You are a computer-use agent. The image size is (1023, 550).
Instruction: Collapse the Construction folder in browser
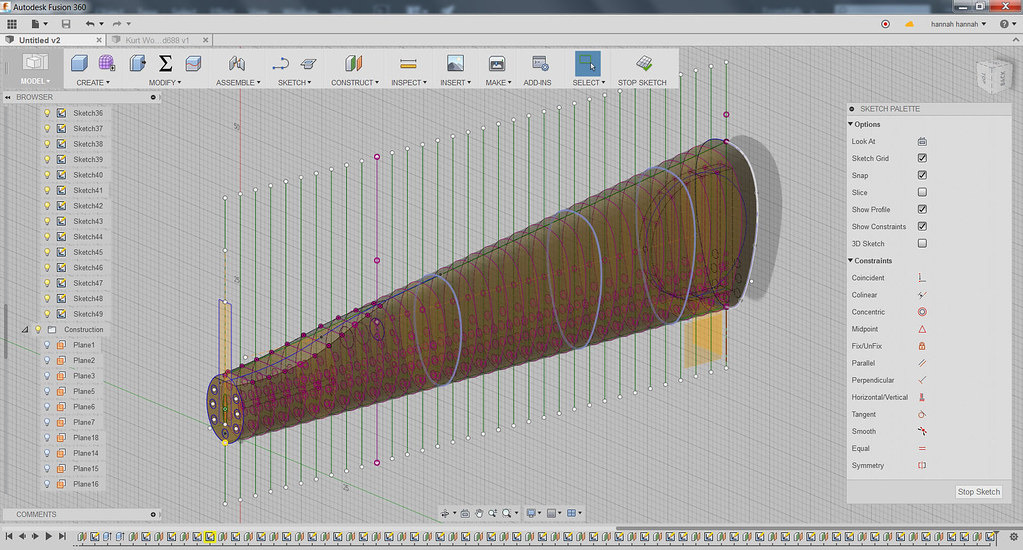click(x=25, y=330)
